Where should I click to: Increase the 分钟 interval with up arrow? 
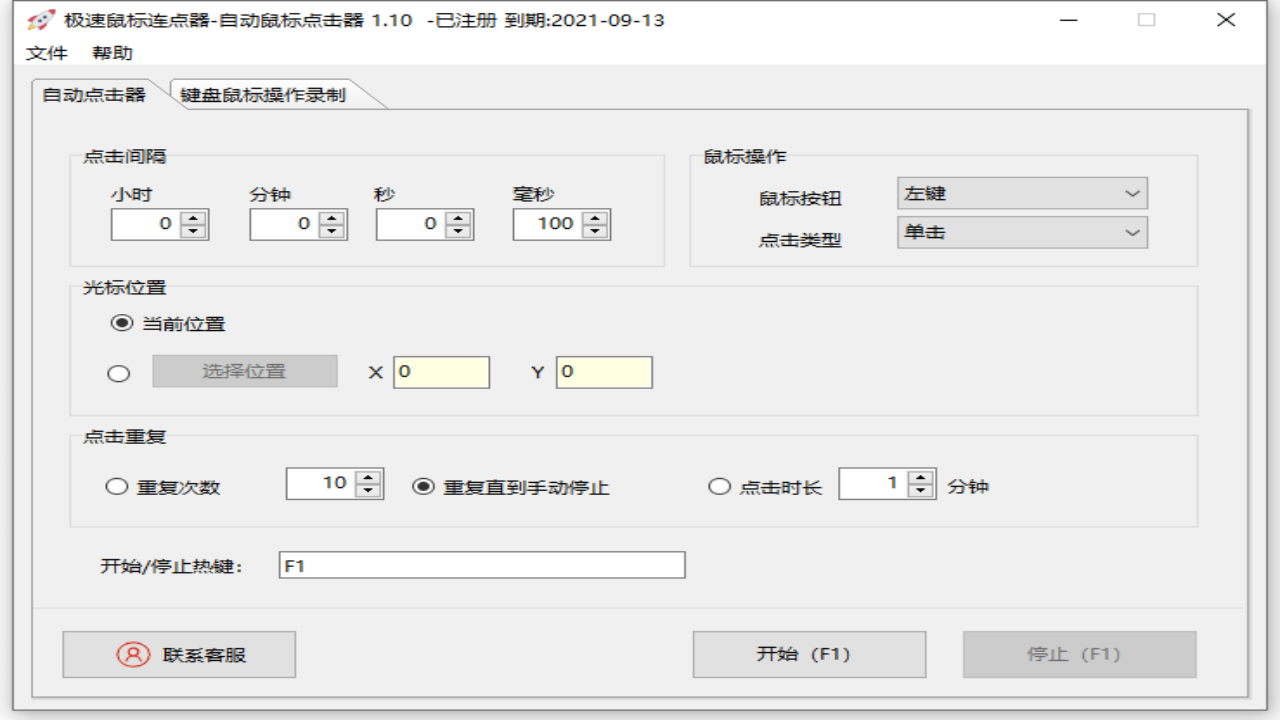pos(331,218)
